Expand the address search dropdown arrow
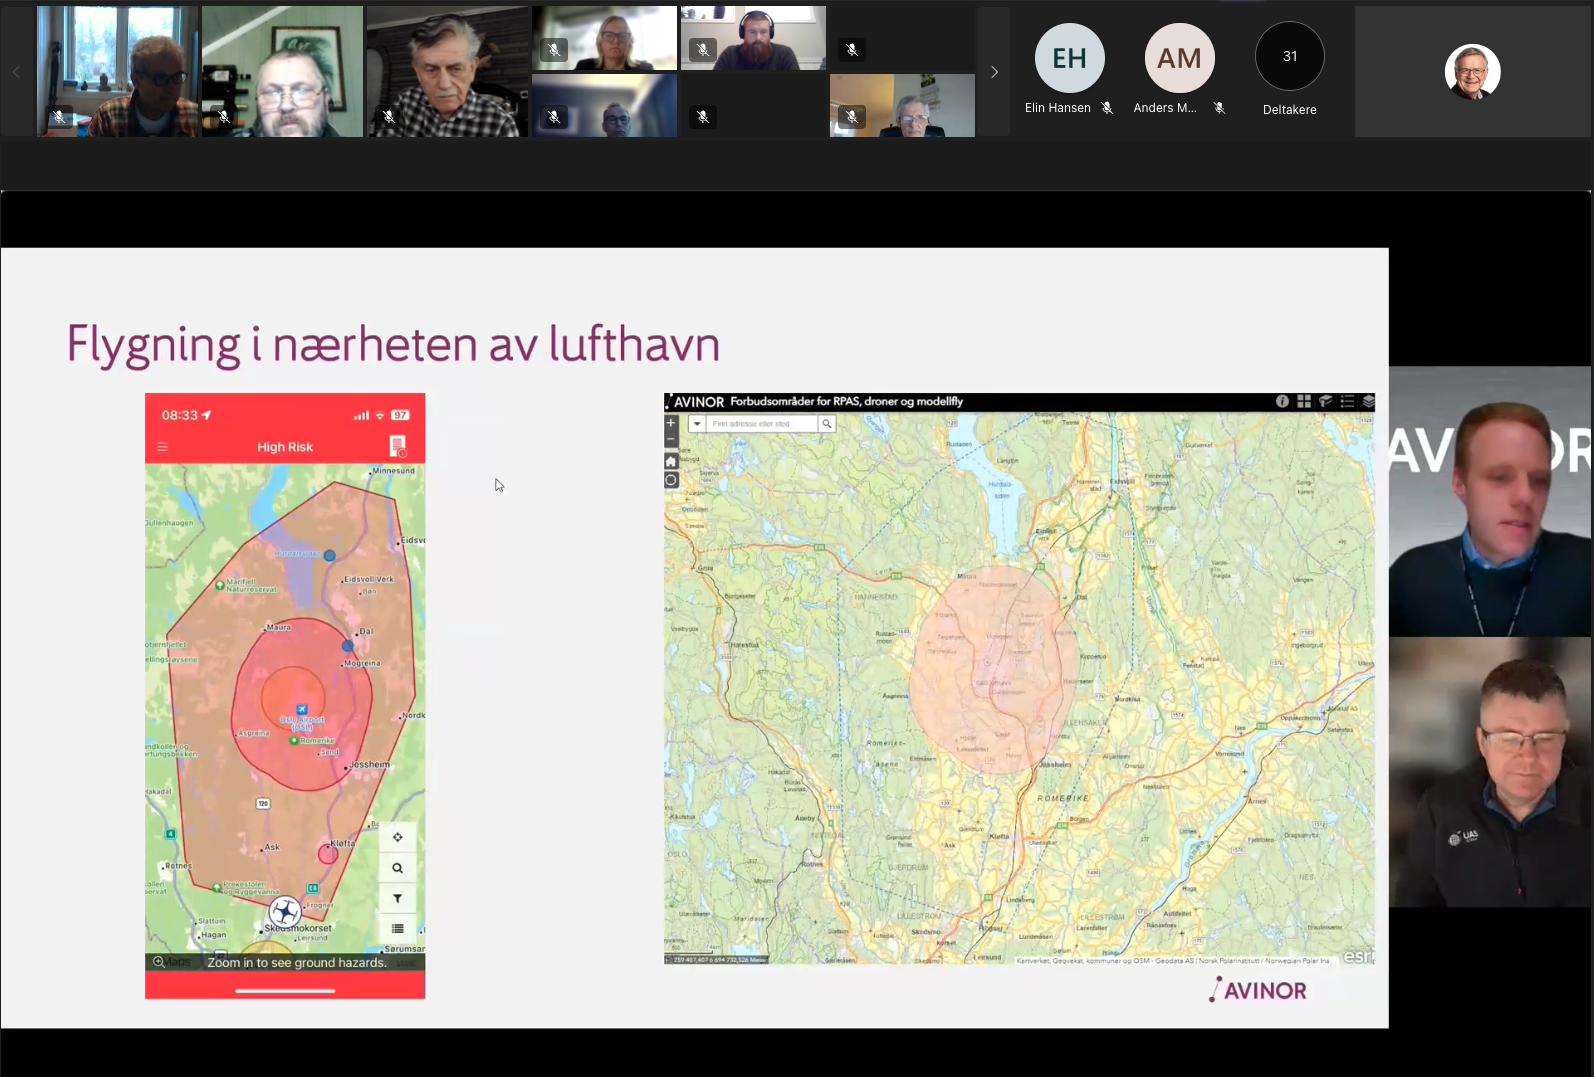The width and height of the screenshot is (1594, 1077). click(x=697, y=424)
